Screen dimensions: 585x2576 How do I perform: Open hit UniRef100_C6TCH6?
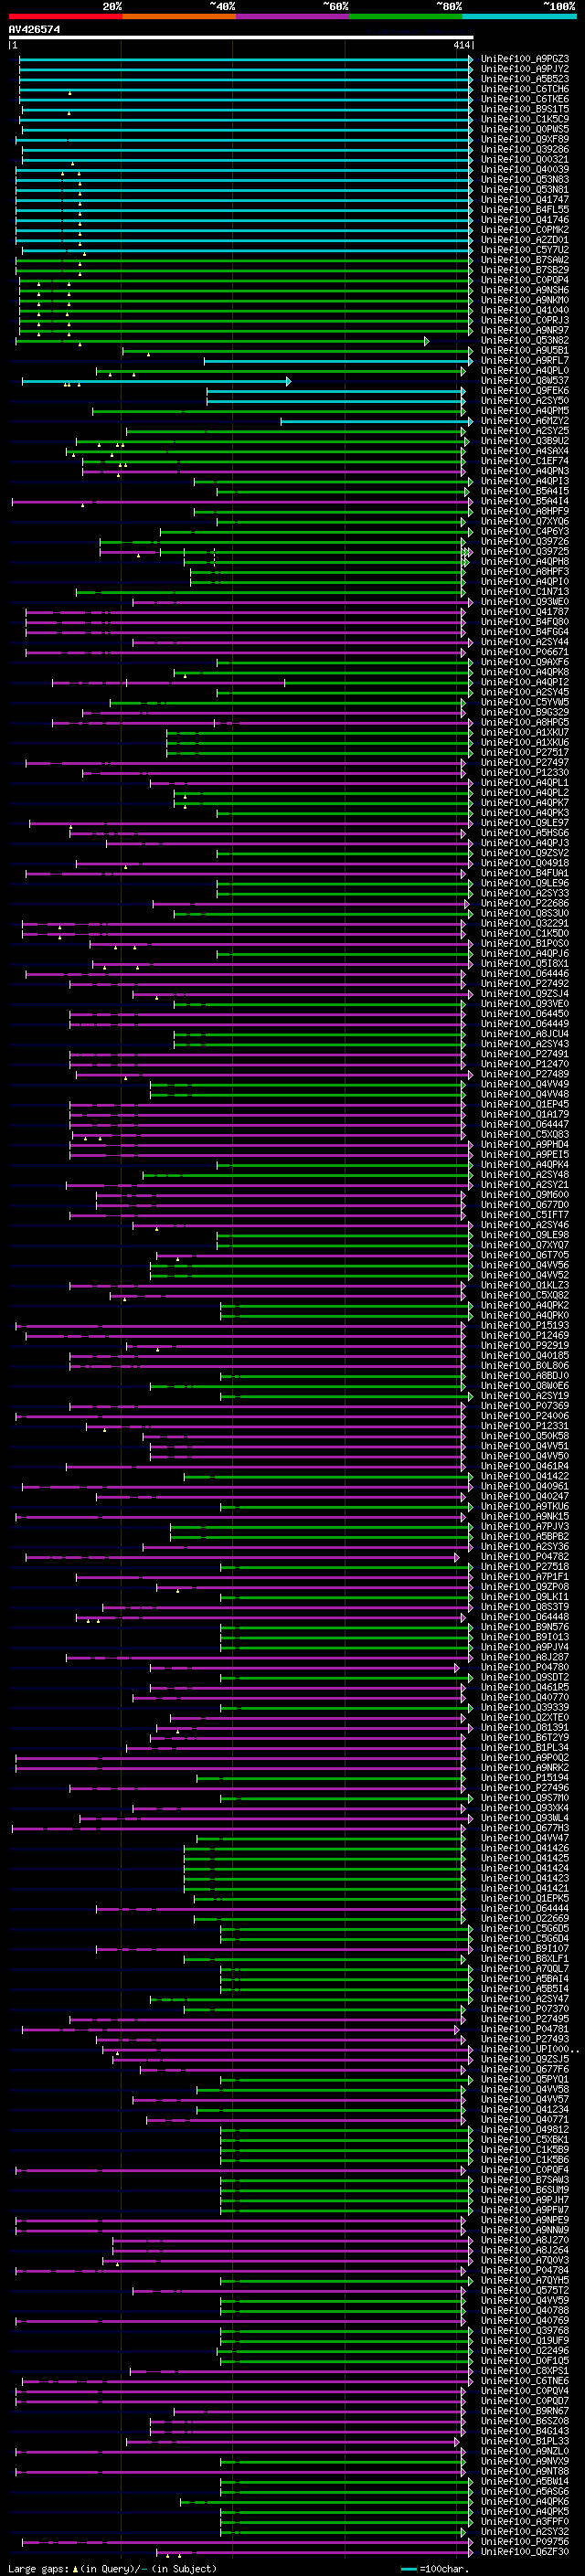525,89
